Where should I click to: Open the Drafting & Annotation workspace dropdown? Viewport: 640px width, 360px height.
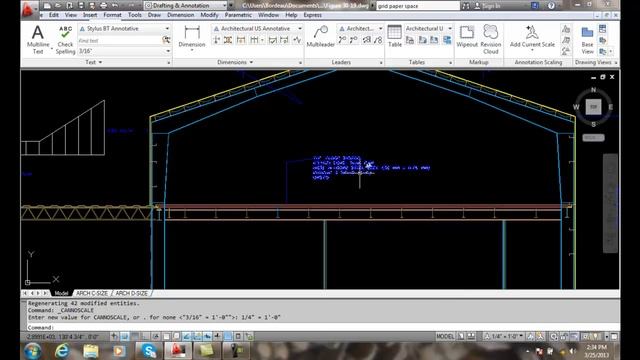186,6
